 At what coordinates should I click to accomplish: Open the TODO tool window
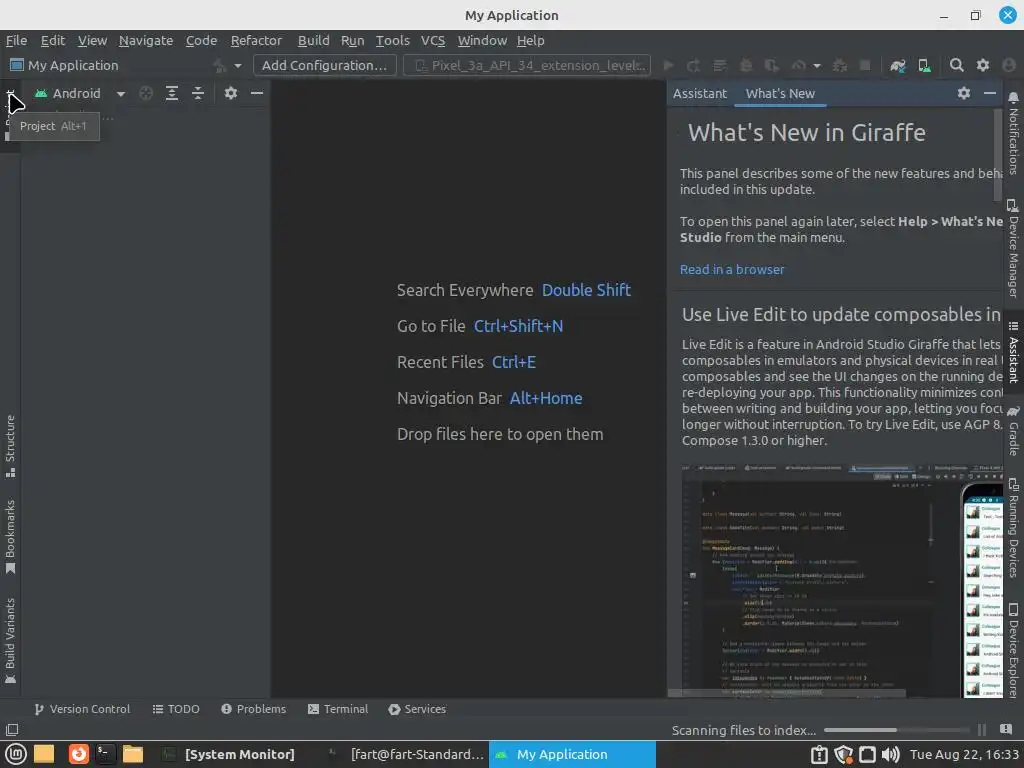click(176, 709)
